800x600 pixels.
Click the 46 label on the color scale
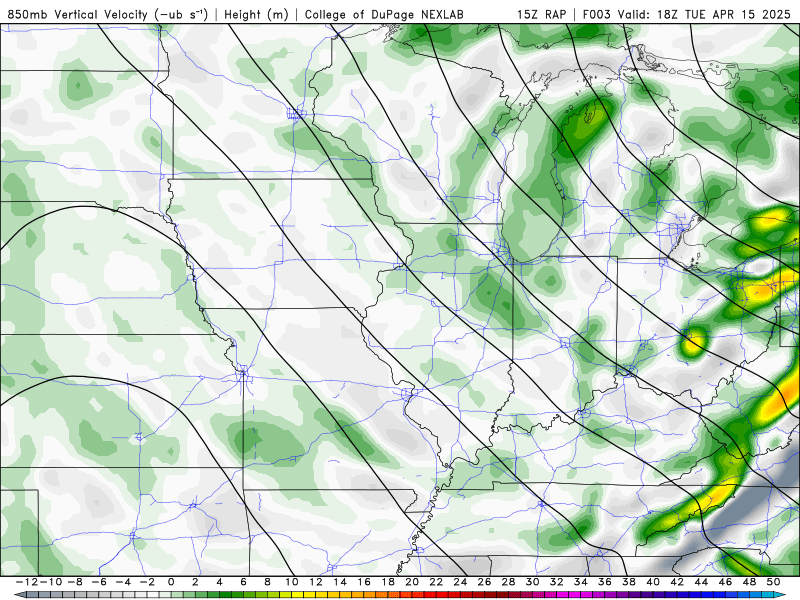pyautogui.click(x=726, y=582)
